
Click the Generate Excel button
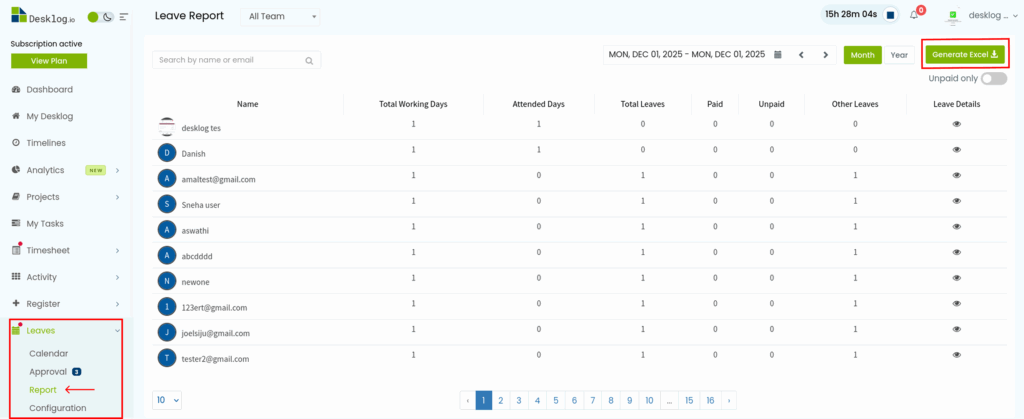[x=965, y=54]
